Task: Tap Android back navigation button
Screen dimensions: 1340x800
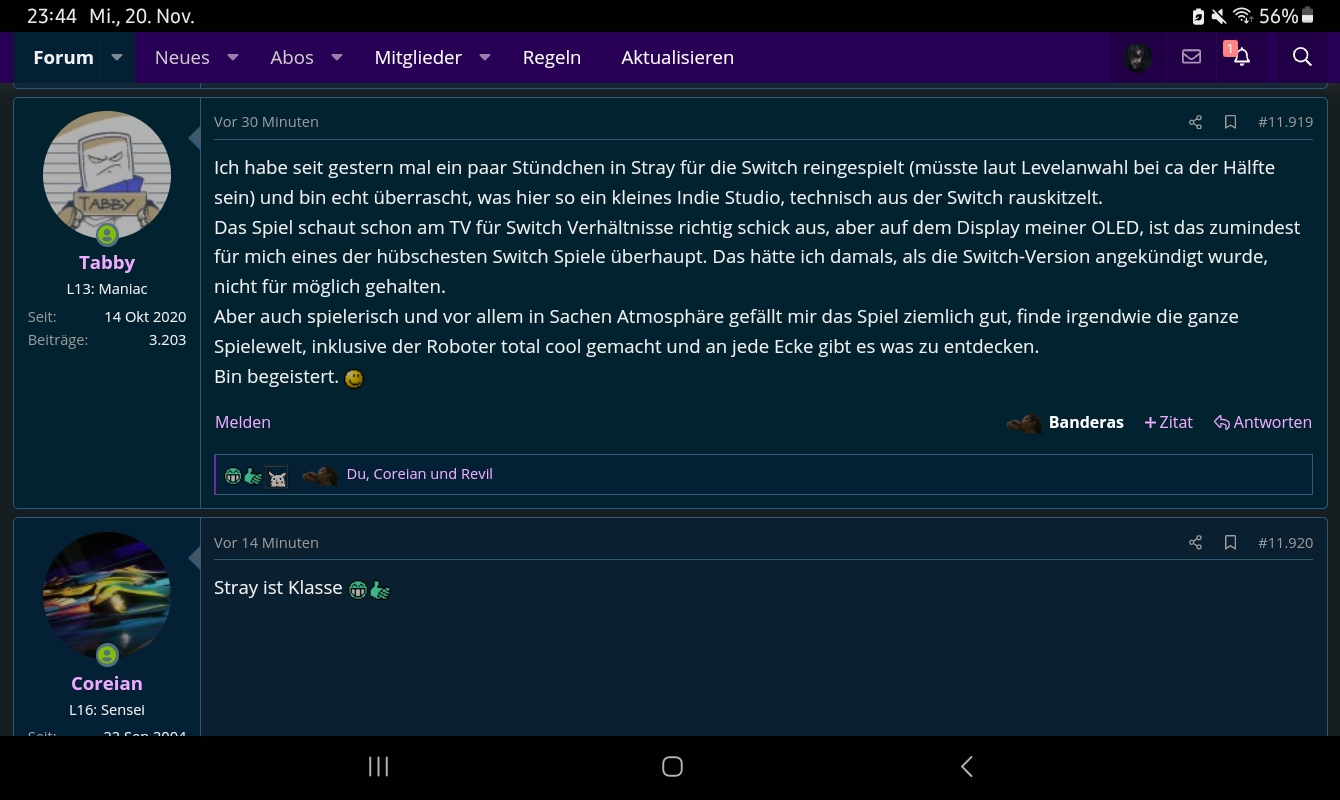Action: point(966,767)
